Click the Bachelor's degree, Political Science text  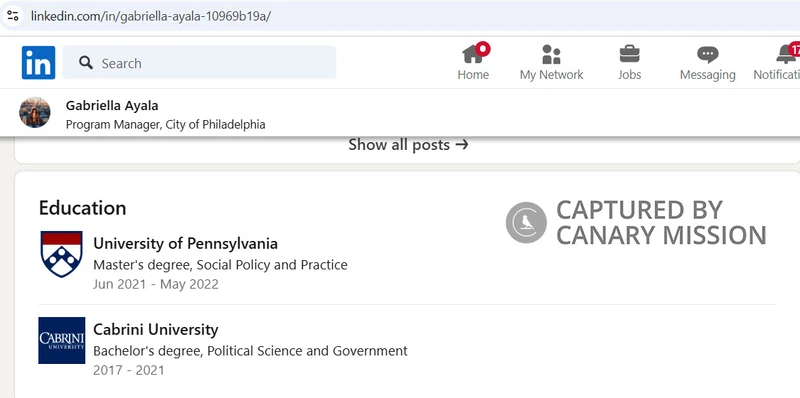pos(250,351)
